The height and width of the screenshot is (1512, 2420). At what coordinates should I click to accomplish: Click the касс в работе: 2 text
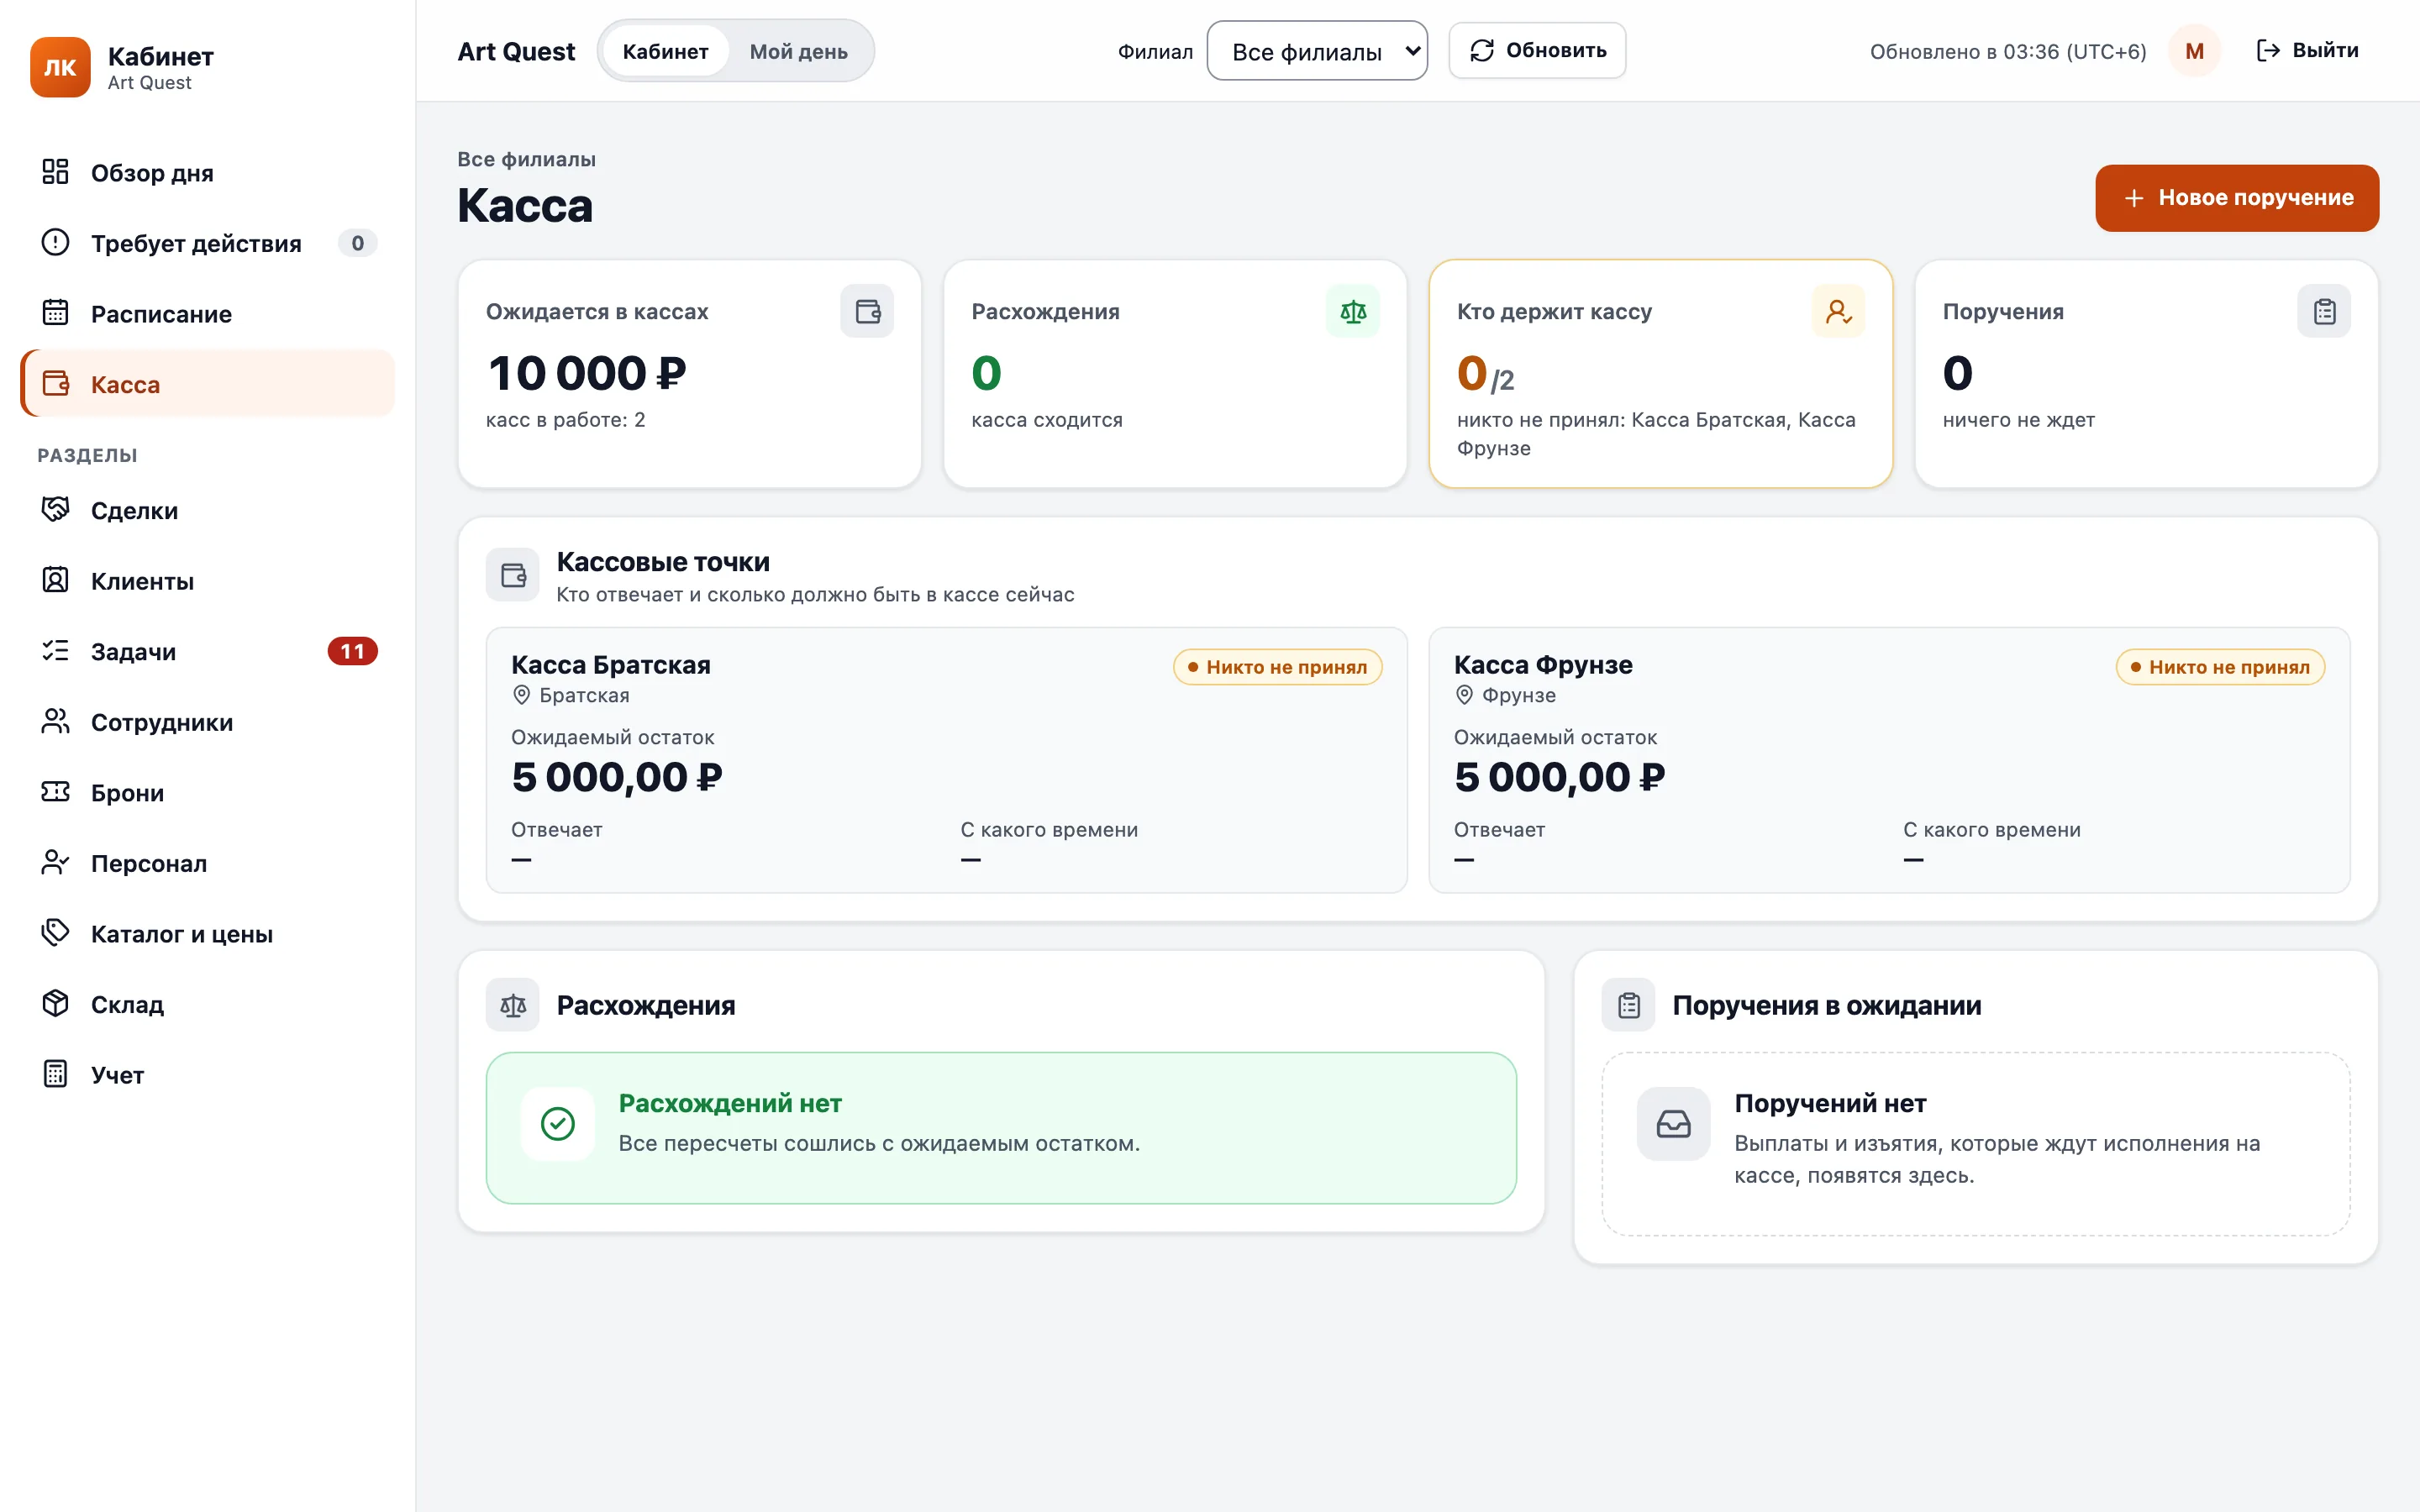565,420
